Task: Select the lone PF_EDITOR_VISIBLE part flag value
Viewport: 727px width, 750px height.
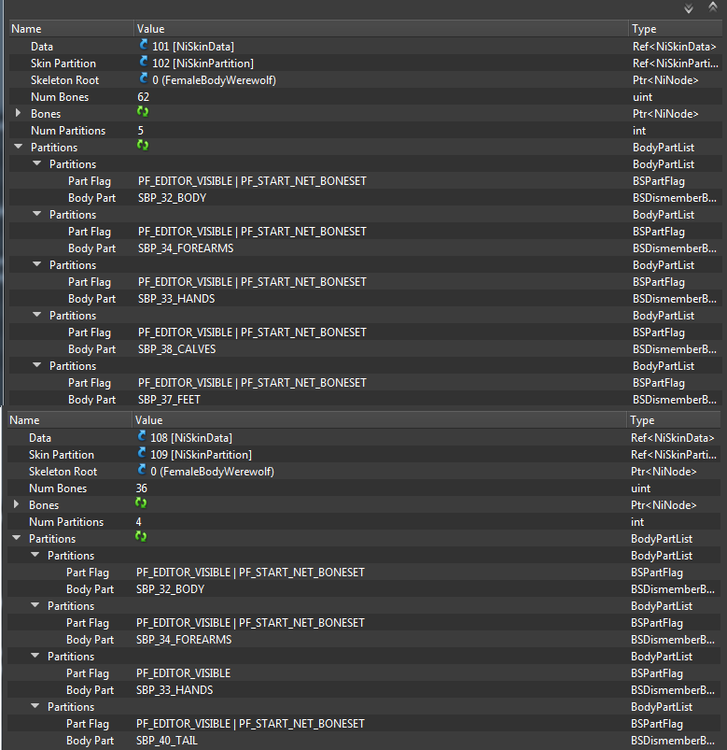Action: tap(183, 673)
